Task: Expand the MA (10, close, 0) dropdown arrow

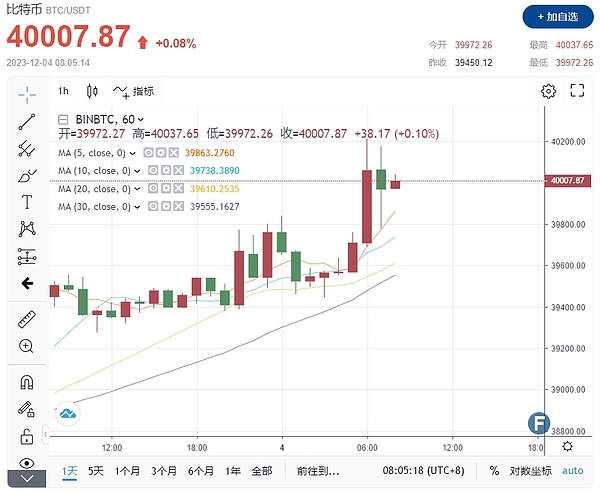Action: [132, 170]
